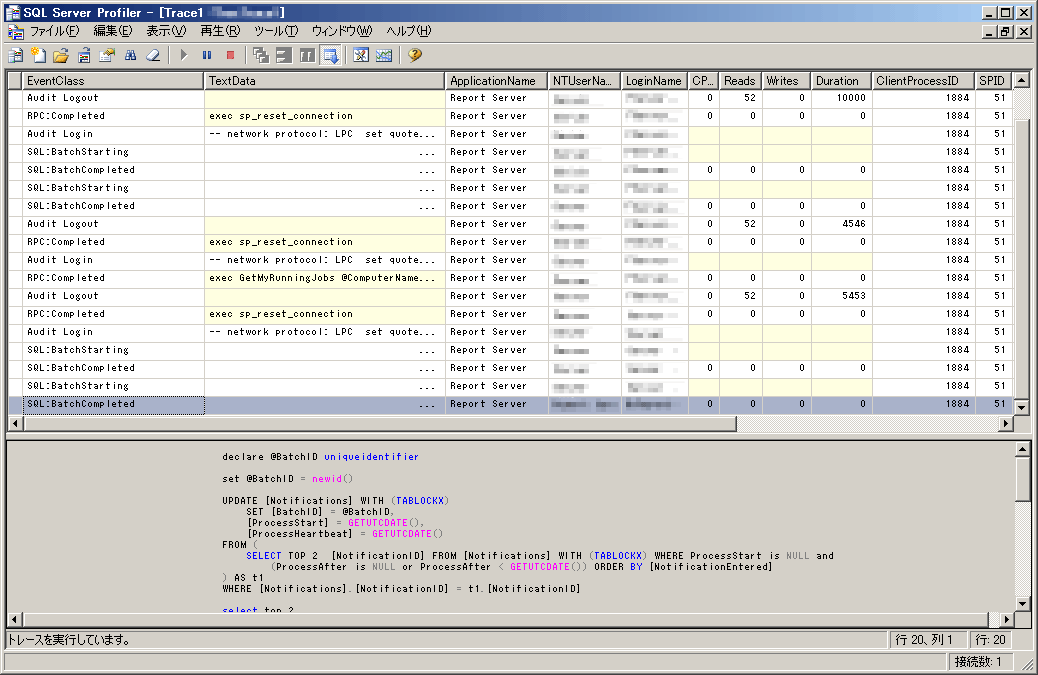Click the grid horizontal scrollbar thumb
This screenshot has height=675, width=1038.
tap(380, 423)
